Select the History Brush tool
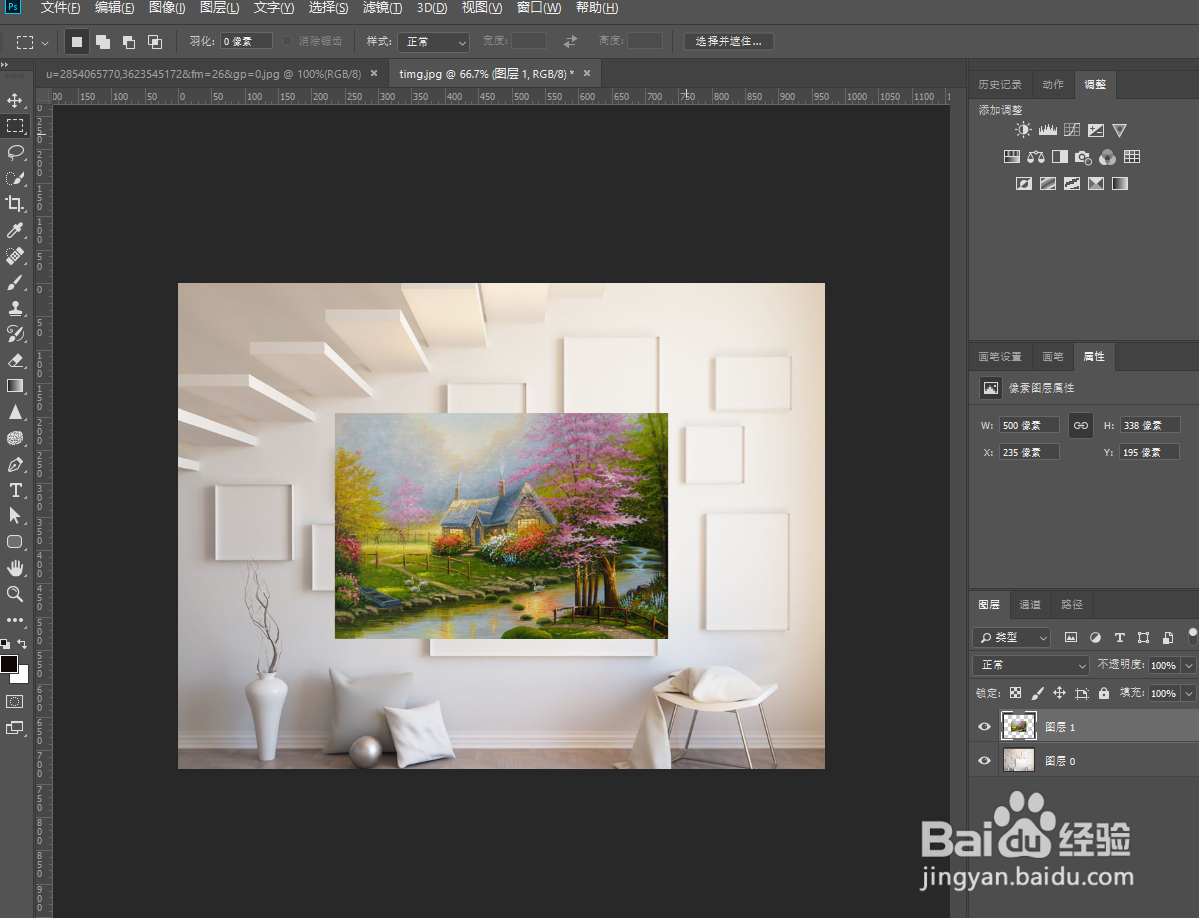The width and height of the screenshot is (1199, 918). 15,334
